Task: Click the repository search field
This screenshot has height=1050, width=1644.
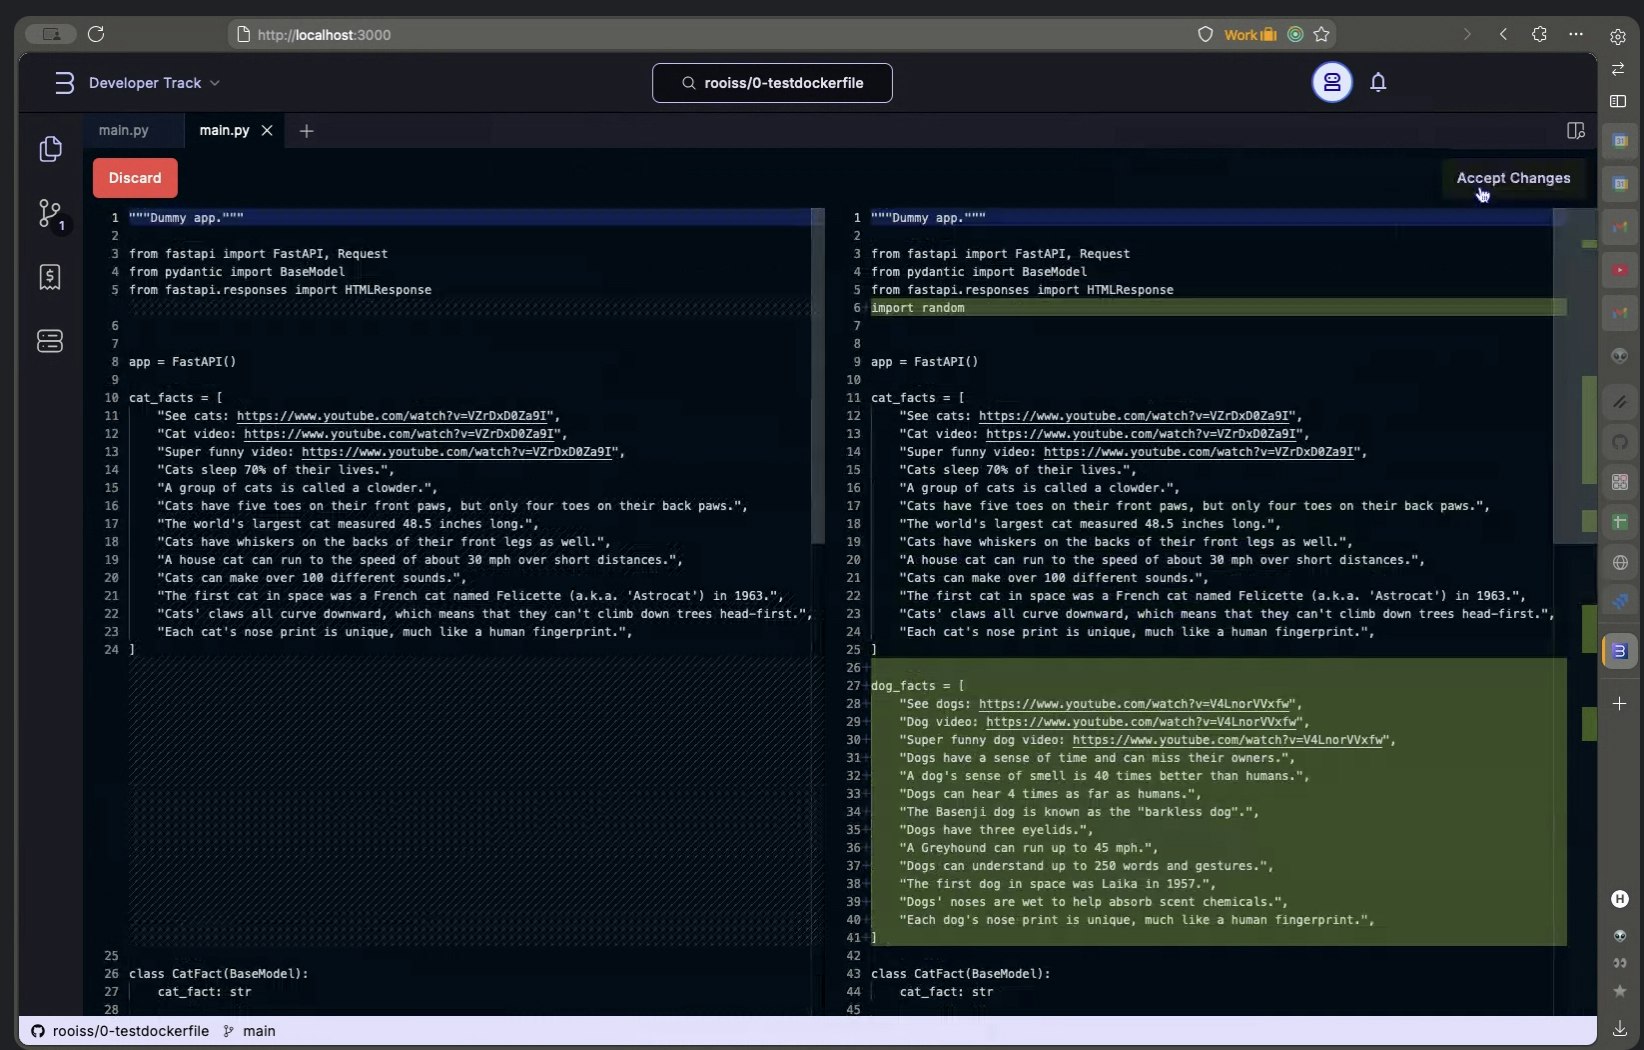Action: [772, 83]
